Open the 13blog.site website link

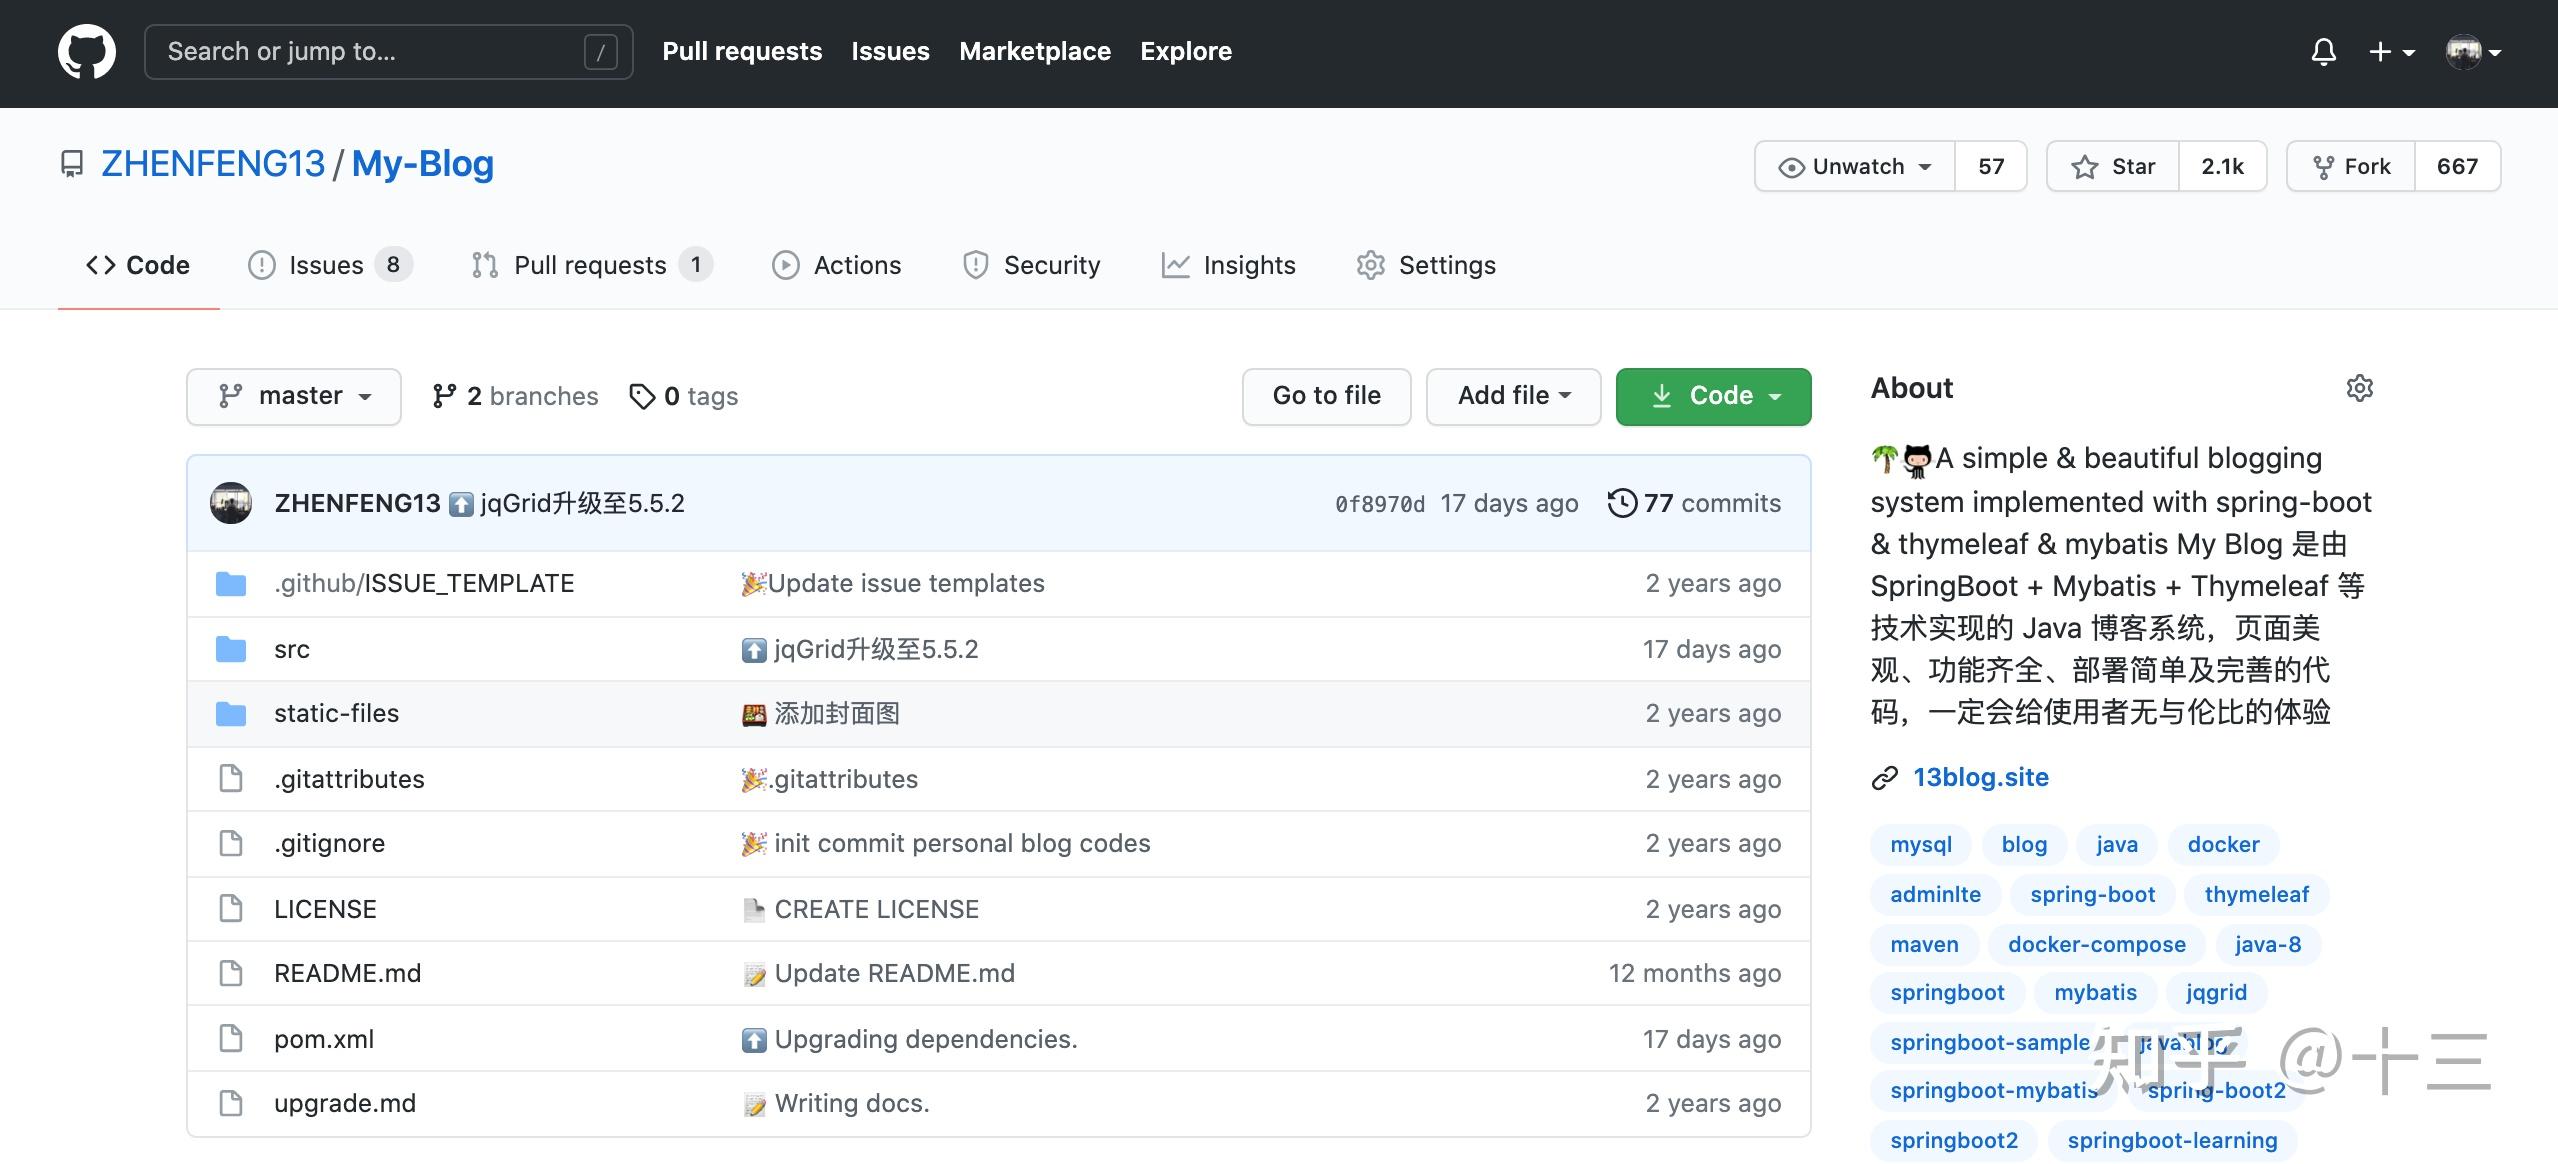click(x=1980, y=777)
